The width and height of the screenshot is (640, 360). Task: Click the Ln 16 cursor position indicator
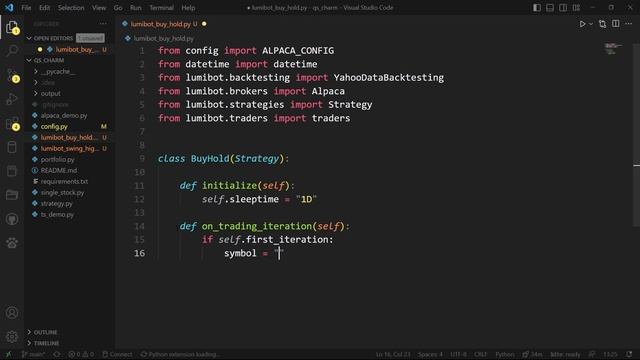[x=393, y=354]
